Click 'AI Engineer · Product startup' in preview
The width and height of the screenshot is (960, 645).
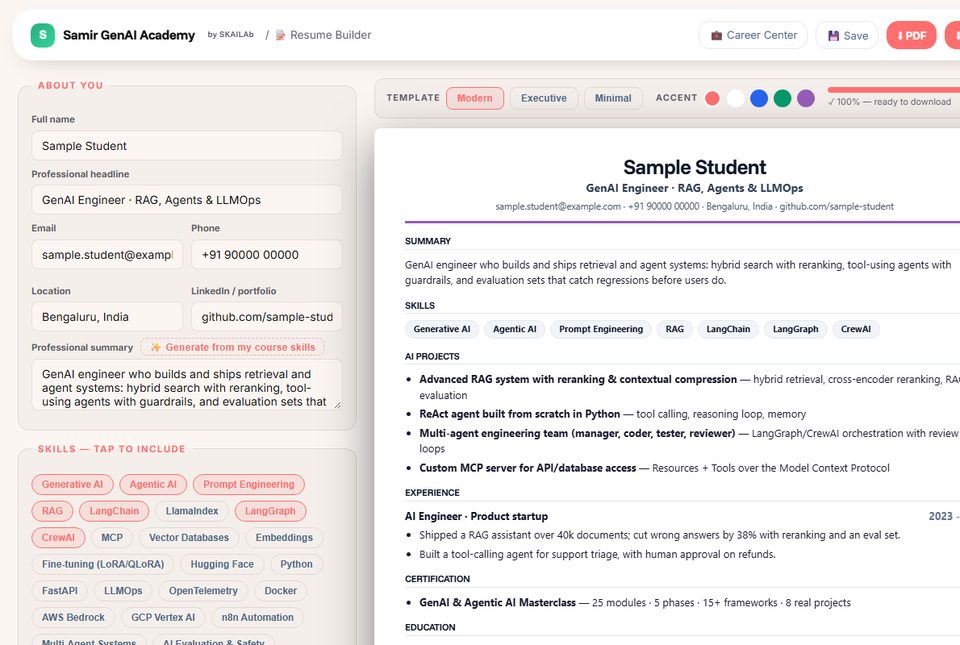pos(476,516)
